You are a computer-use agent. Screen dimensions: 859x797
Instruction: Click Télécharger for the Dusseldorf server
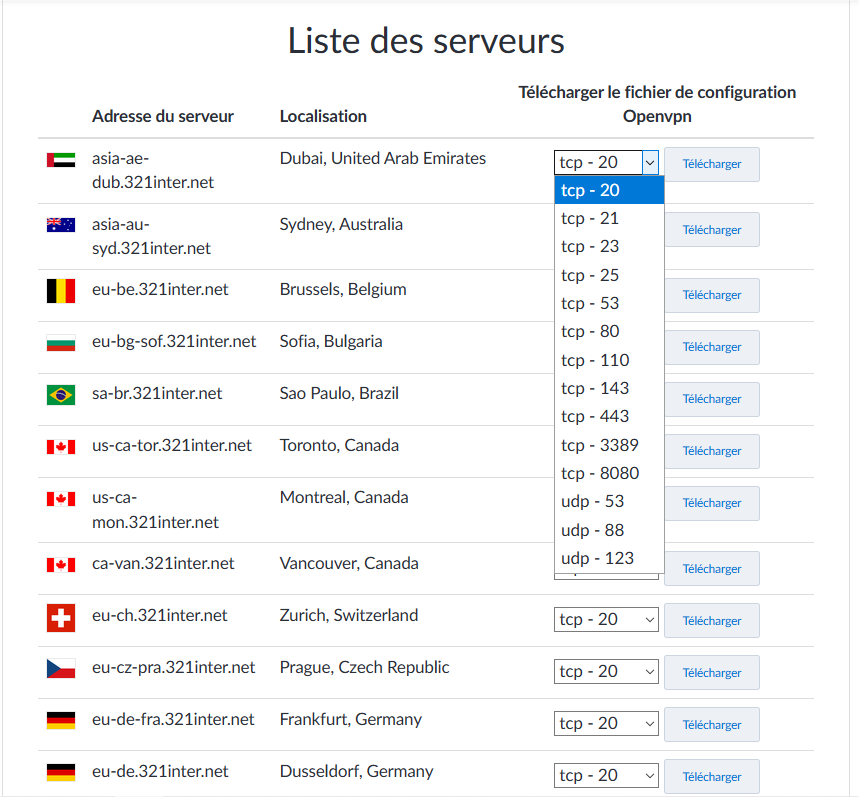click(711, 776)
